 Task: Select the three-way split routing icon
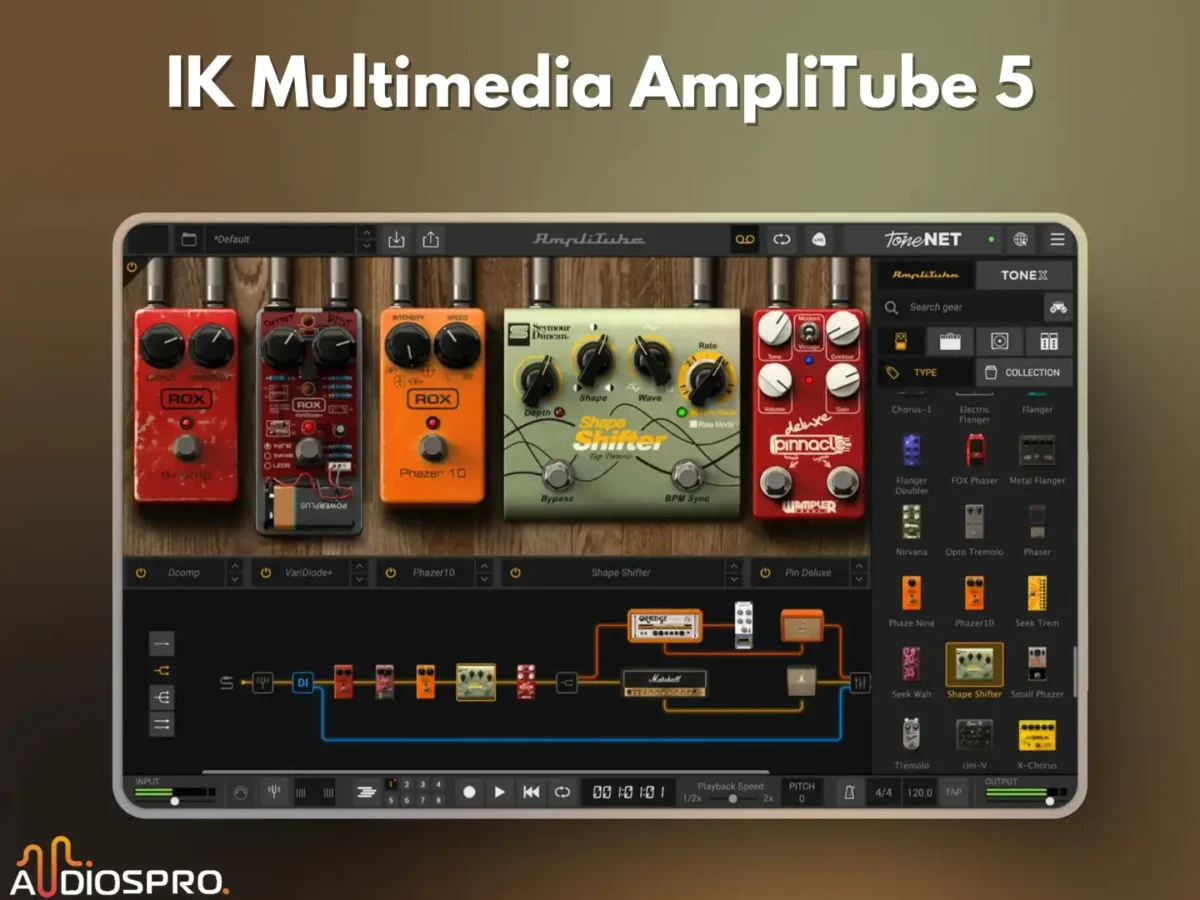(x=161, y=697)
